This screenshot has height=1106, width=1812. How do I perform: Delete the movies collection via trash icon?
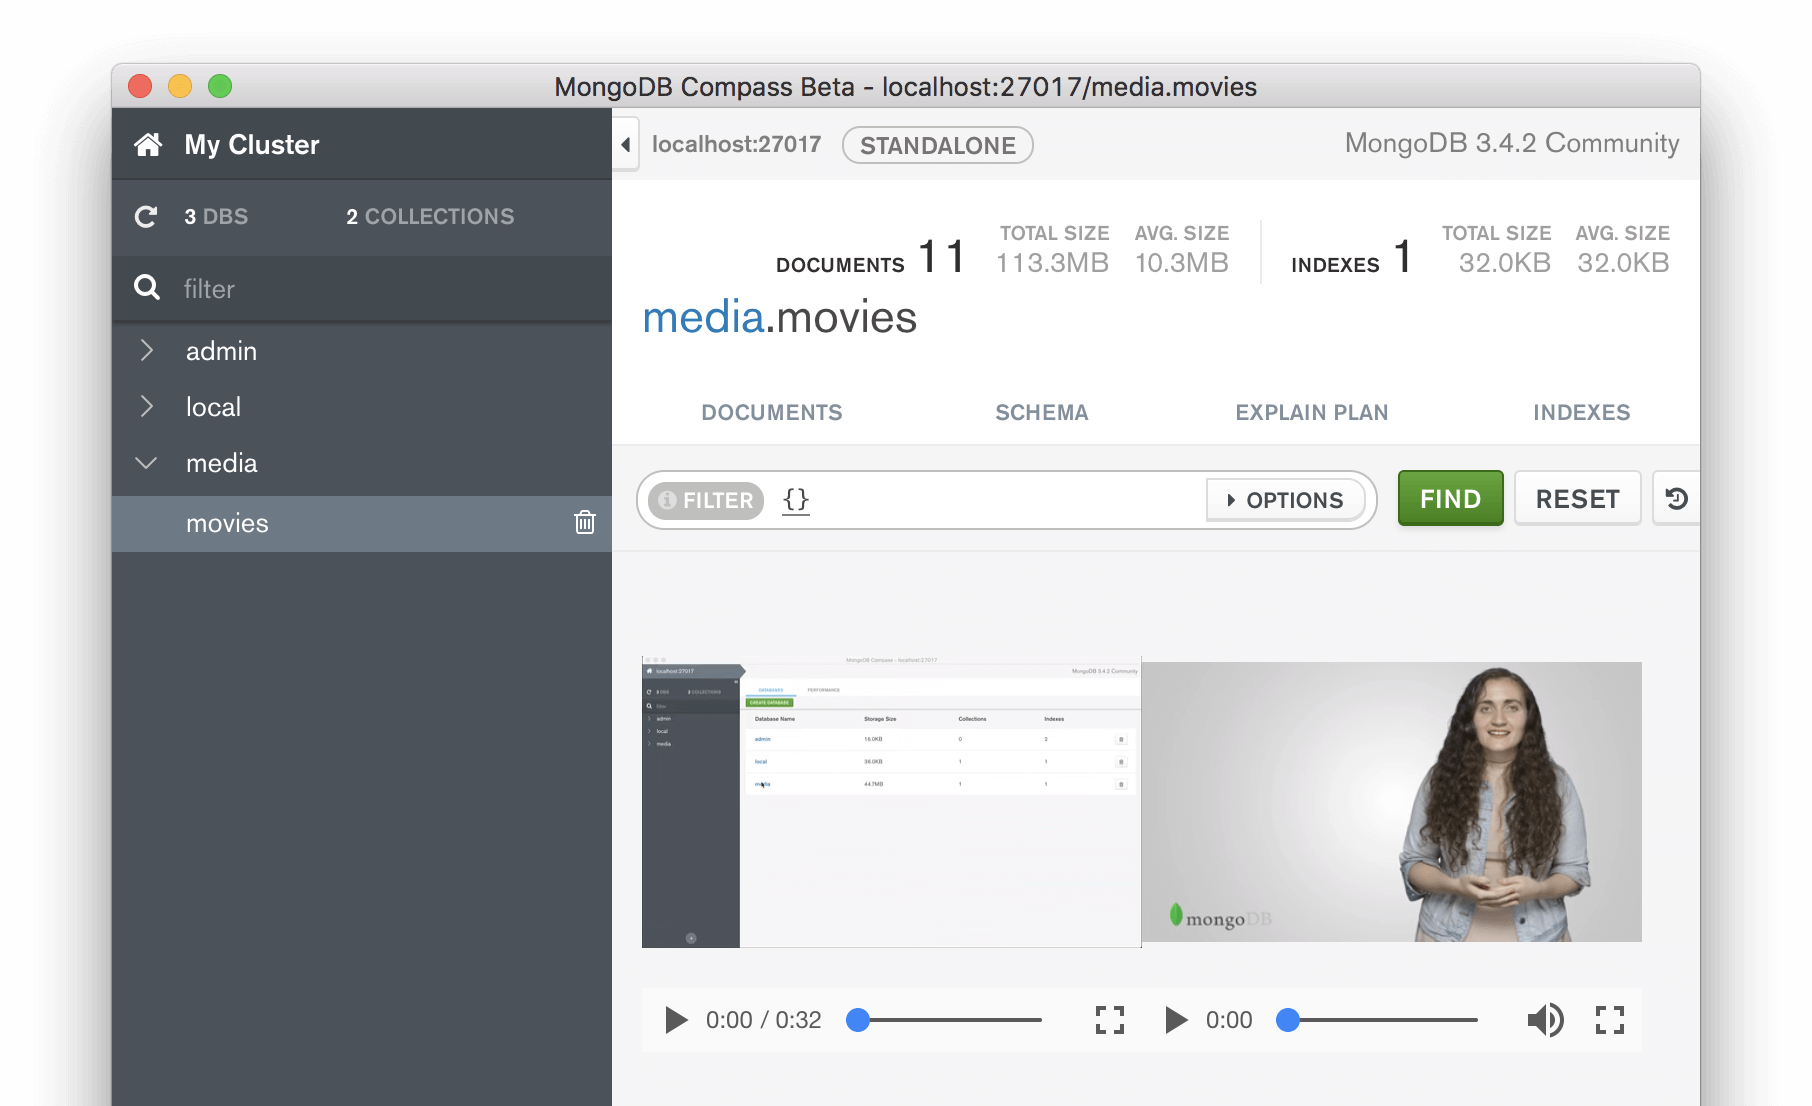pyautogui.click(x=585, y=523)
